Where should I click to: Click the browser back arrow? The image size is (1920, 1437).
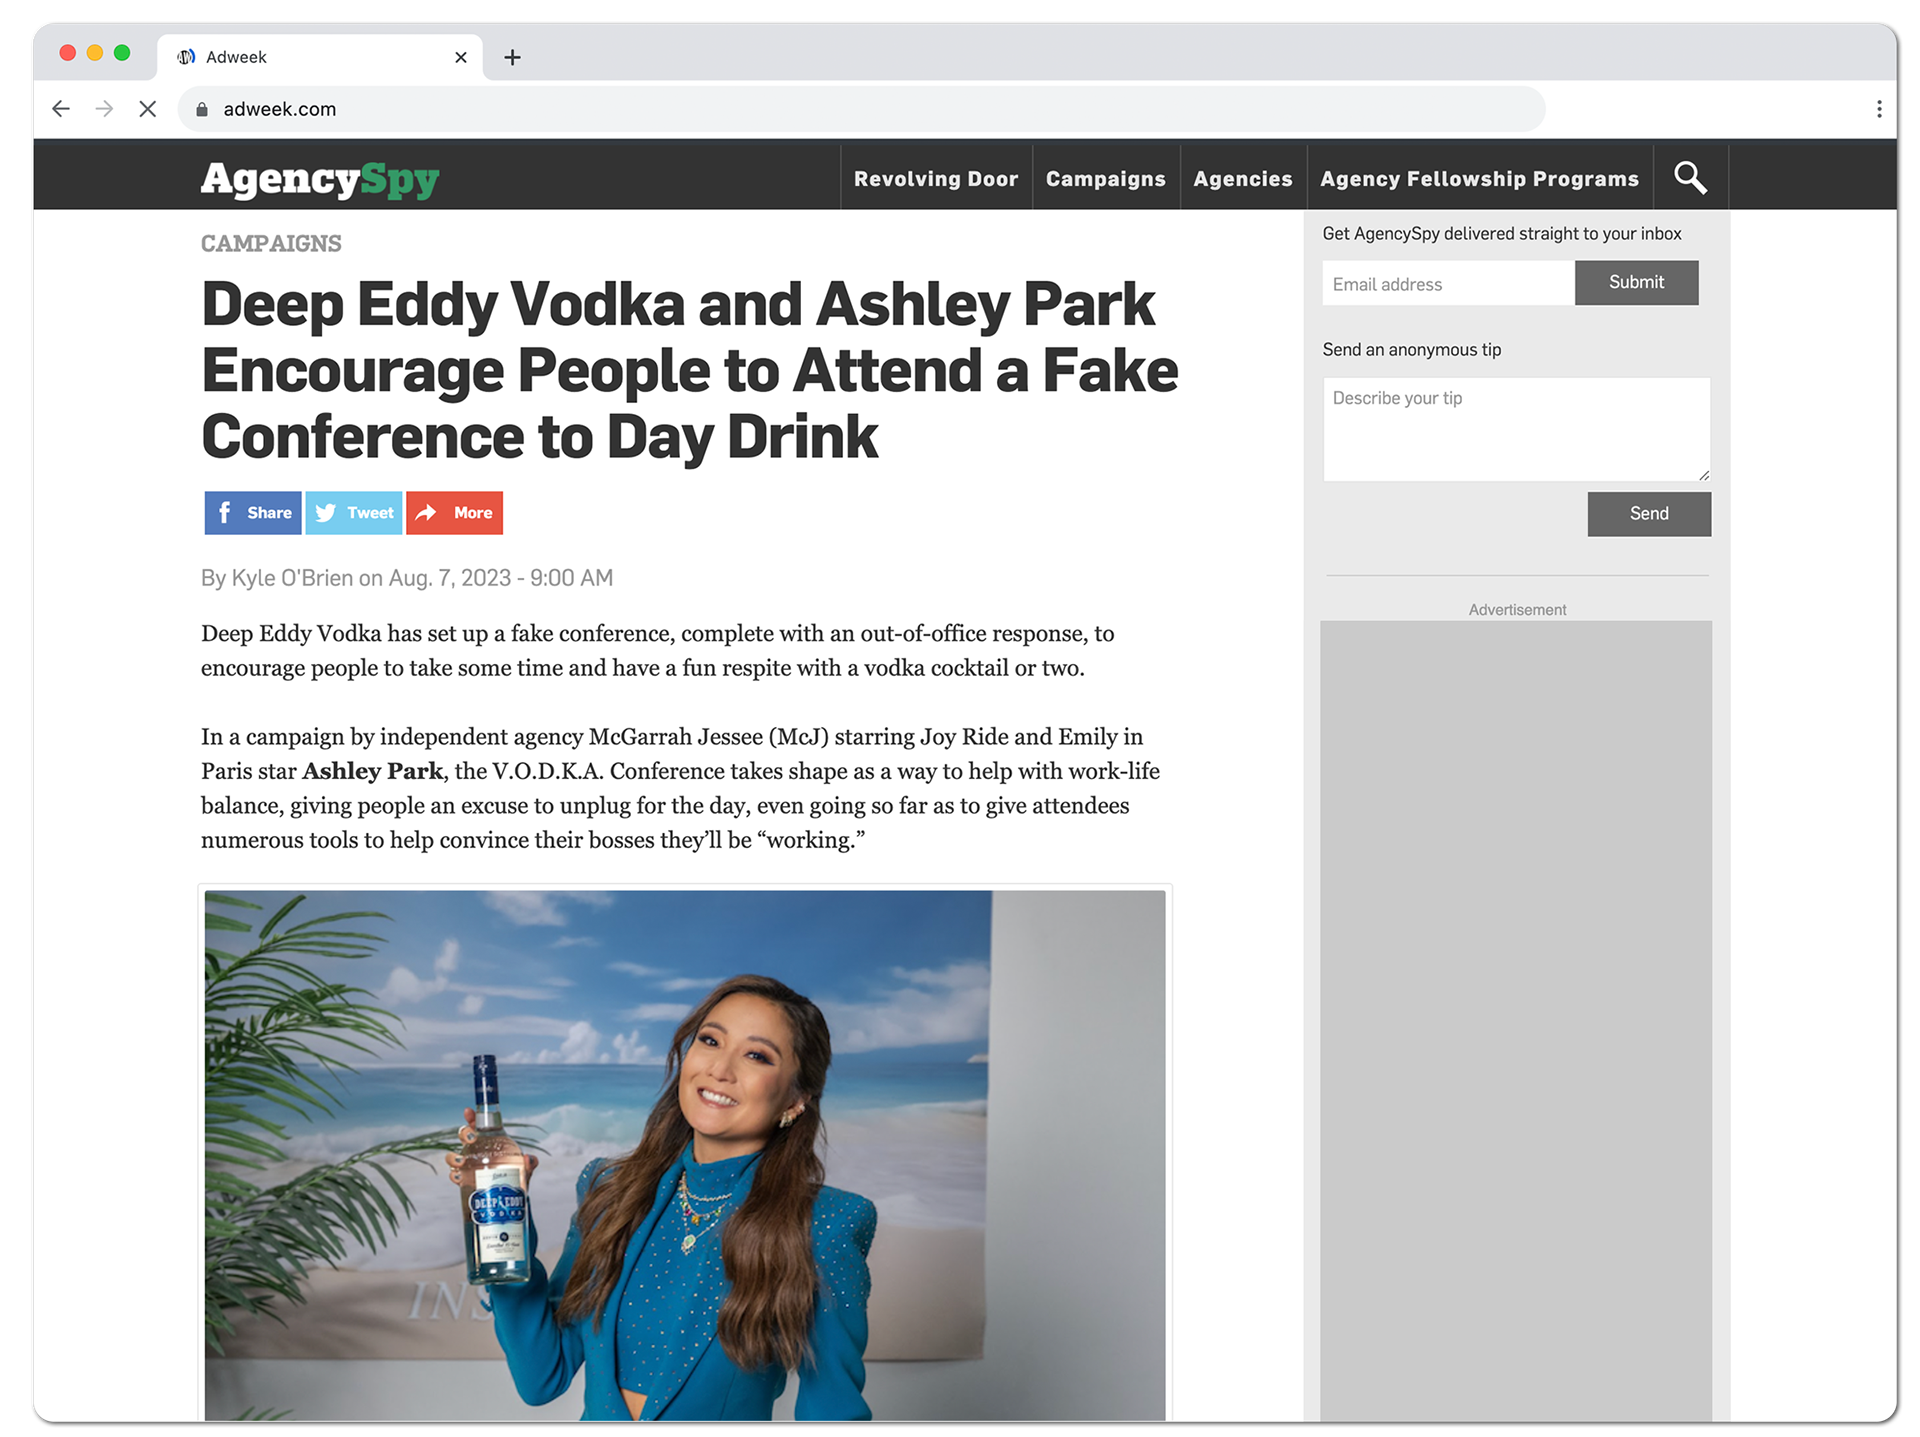point(61,109)
